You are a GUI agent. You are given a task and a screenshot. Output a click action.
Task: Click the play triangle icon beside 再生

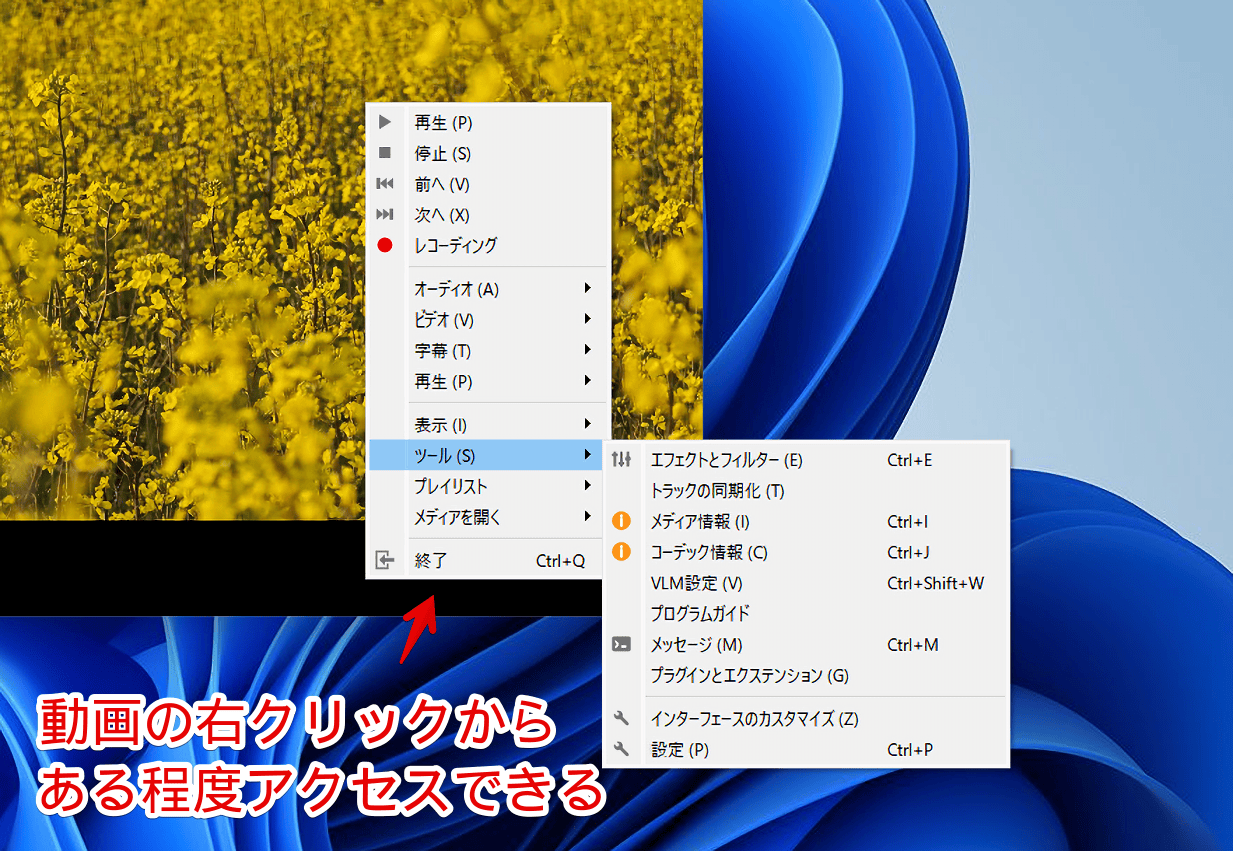point(385,122)
